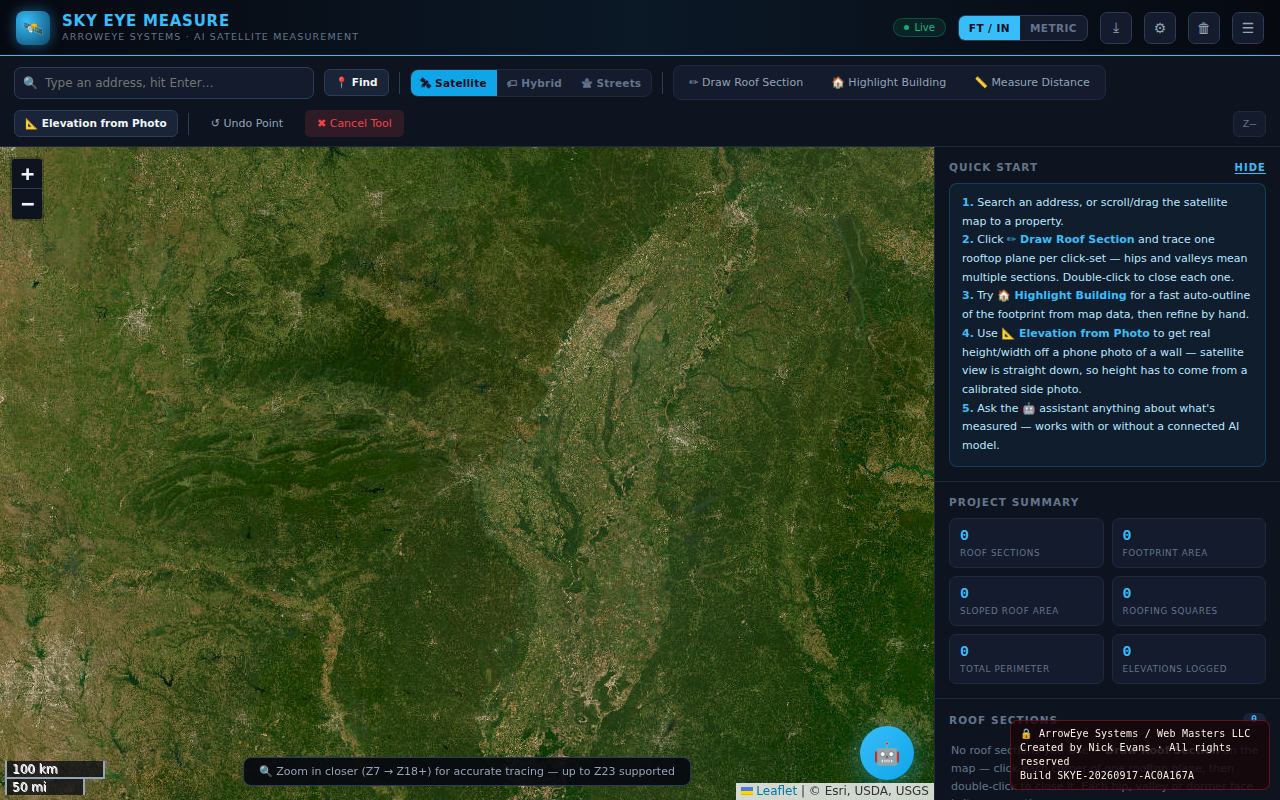Click the Footprint Area summary card
Screen dimensions: 1280x800
click(1189, 543)
